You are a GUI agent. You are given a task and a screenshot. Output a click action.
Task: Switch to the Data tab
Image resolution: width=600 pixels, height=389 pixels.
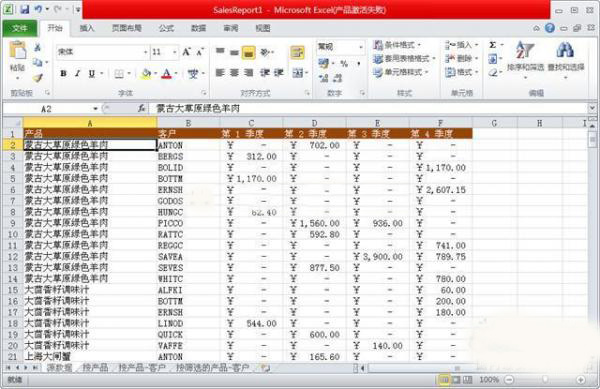(198, 28)
